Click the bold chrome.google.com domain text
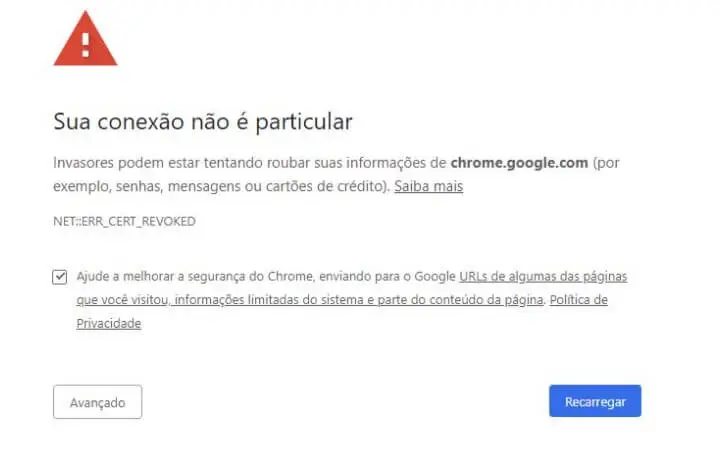Viewport: 719px width, 451px height. click(519, 163)
